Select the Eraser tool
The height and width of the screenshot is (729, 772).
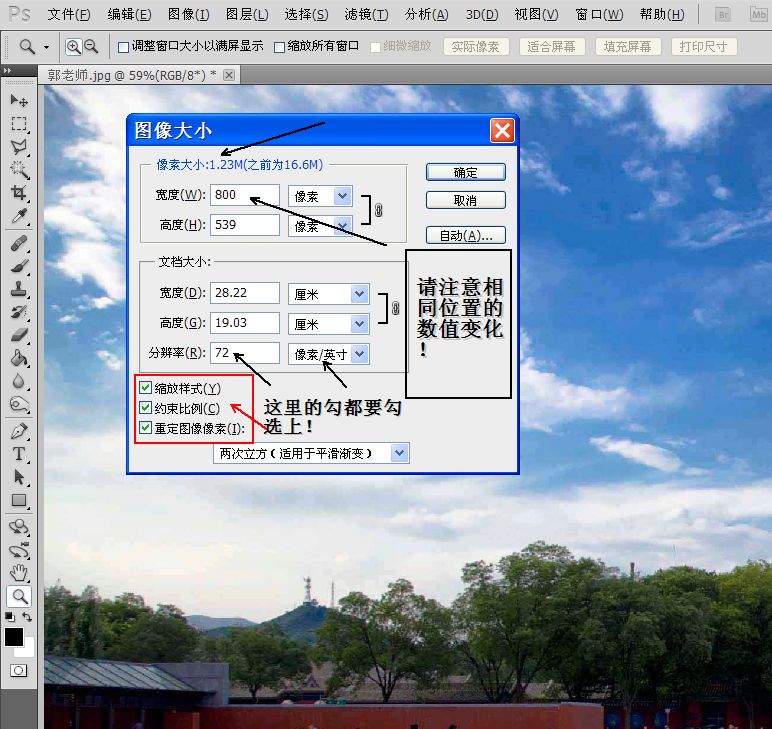19,335
